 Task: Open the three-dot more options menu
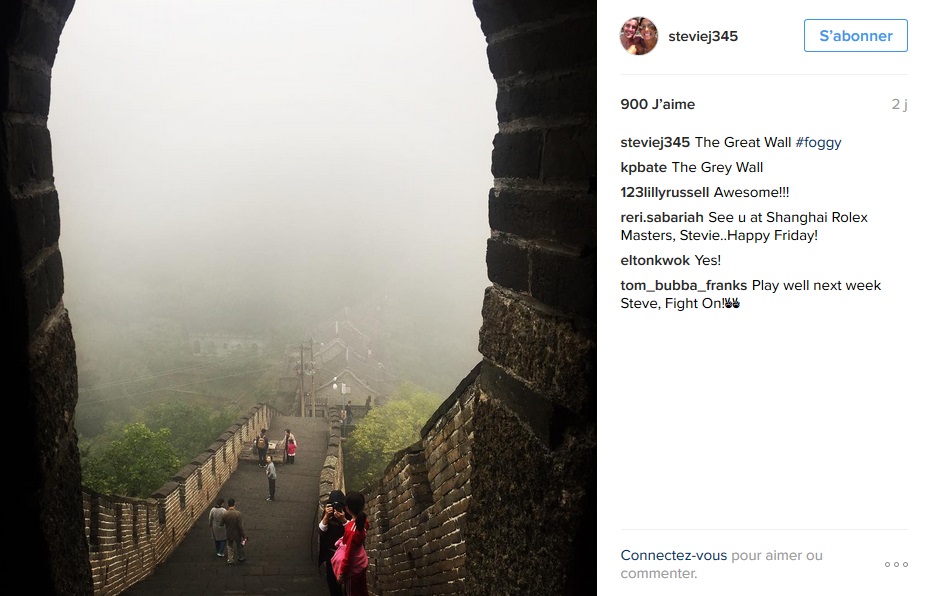(896, 565)
